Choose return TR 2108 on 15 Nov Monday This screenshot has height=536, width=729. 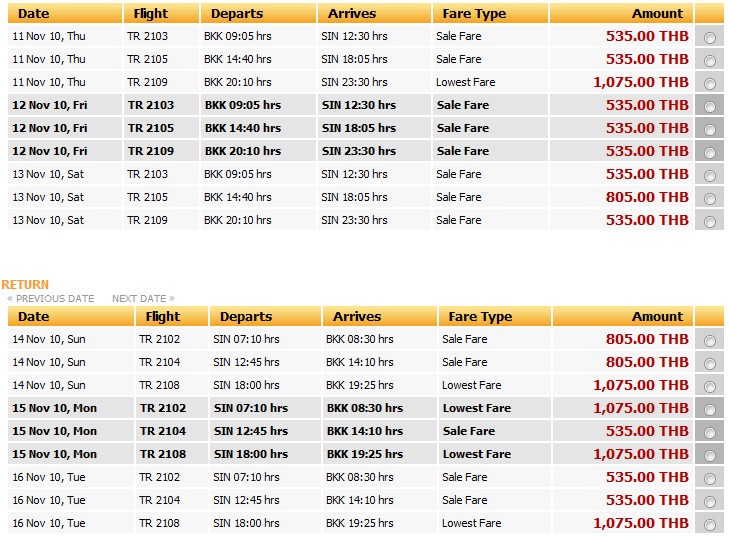710,455
